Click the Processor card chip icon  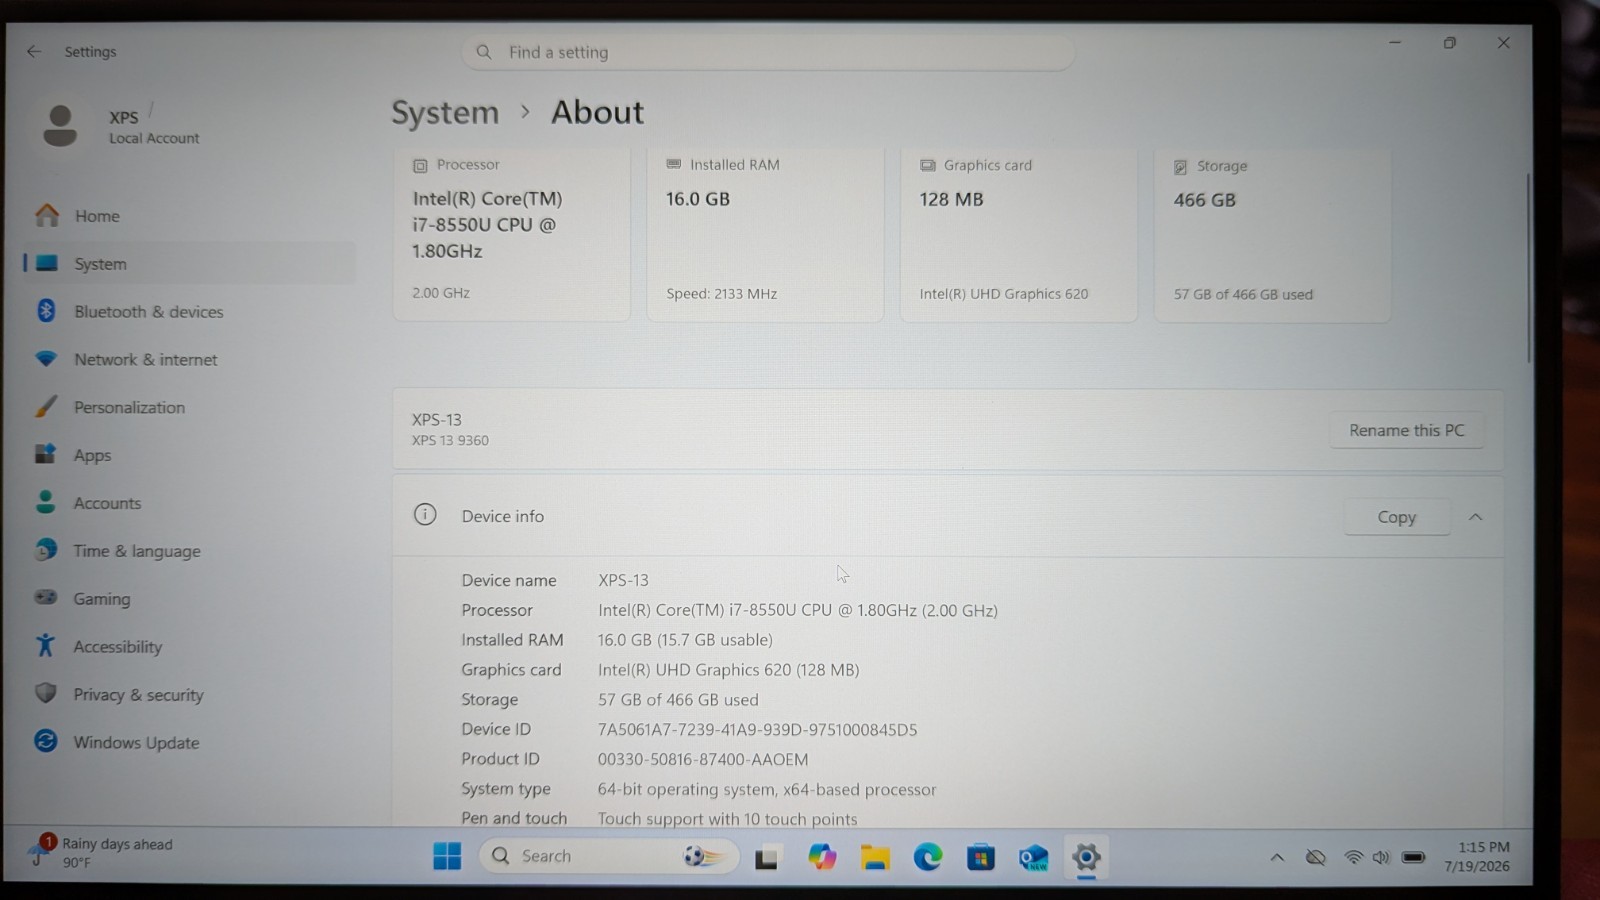point(420,165)
